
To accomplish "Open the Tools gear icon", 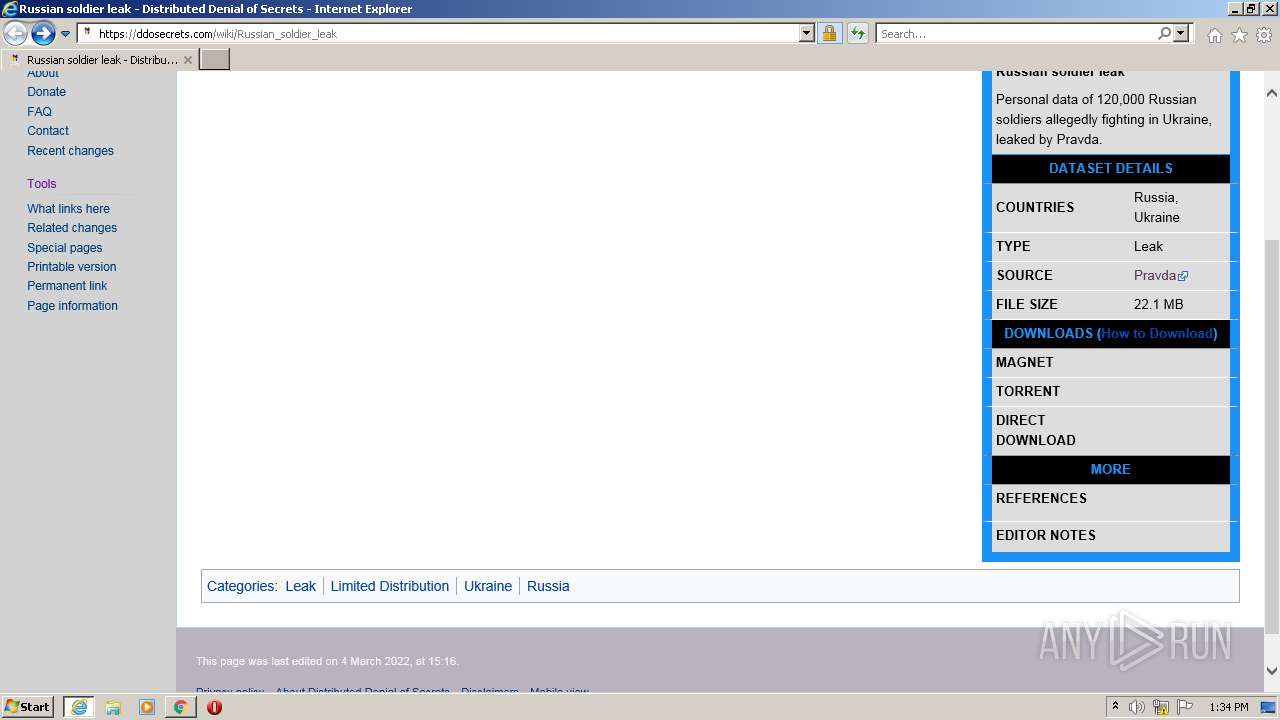I will click(x=1264, y=35).
